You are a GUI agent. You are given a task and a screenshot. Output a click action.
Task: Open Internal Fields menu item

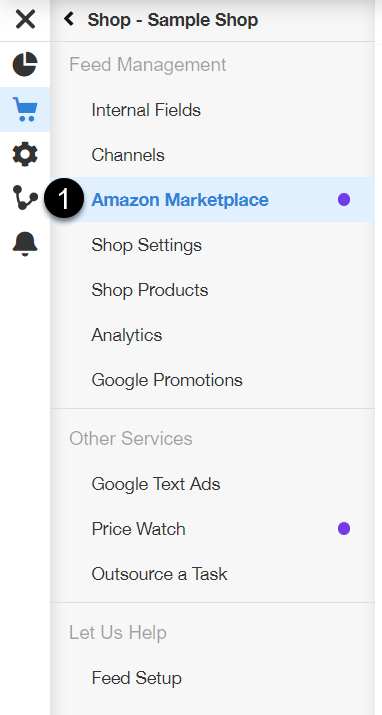[x=146, y=110]
